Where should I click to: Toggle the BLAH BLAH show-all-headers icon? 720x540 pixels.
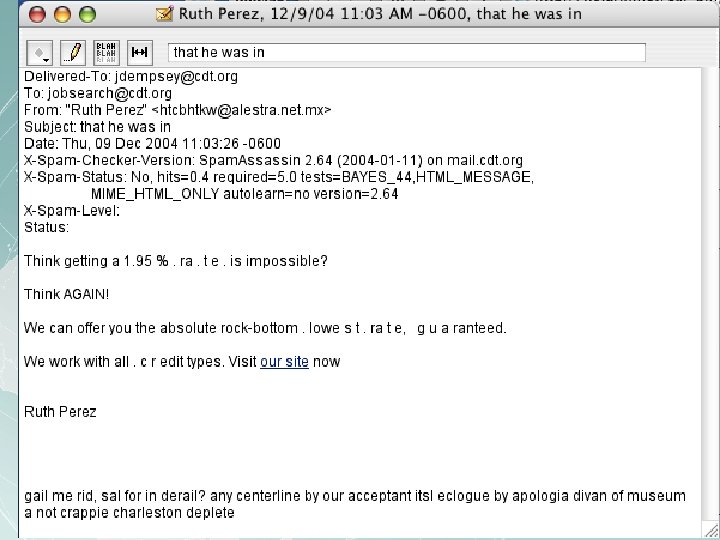pyautogui.click(x=106, y=52)
